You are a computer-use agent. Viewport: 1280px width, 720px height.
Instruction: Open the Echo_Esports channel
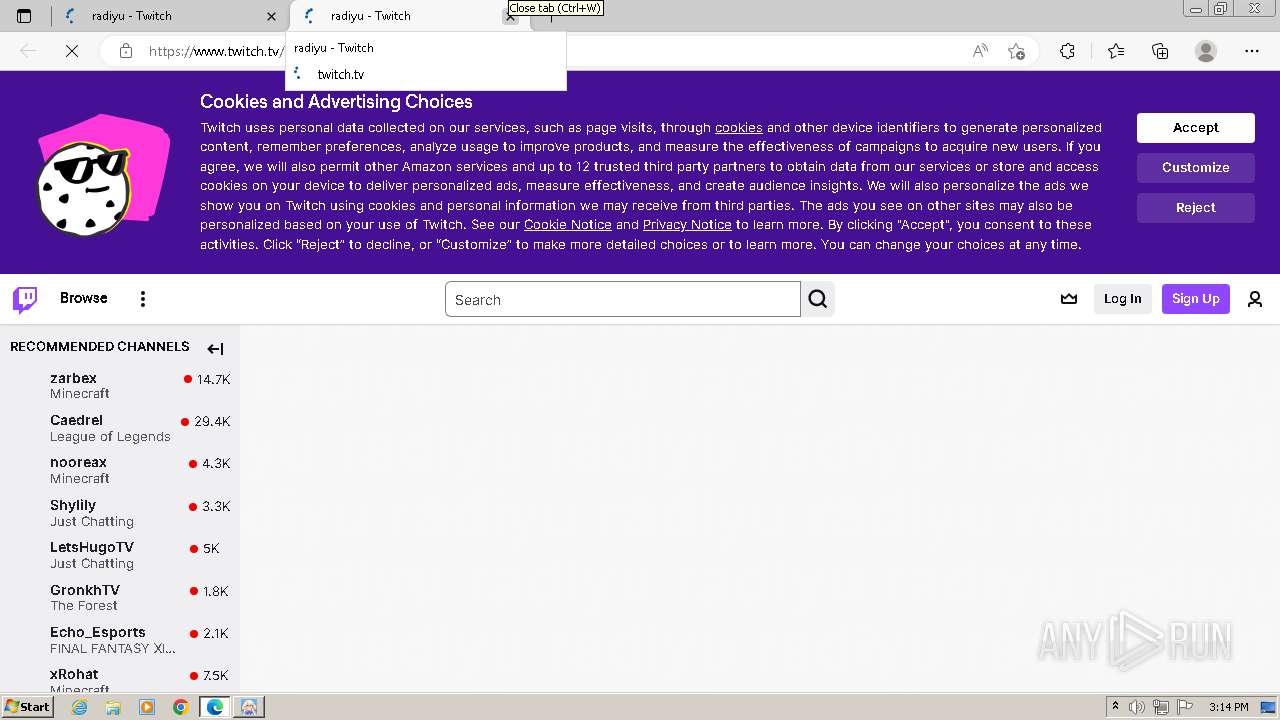[120, 640]
